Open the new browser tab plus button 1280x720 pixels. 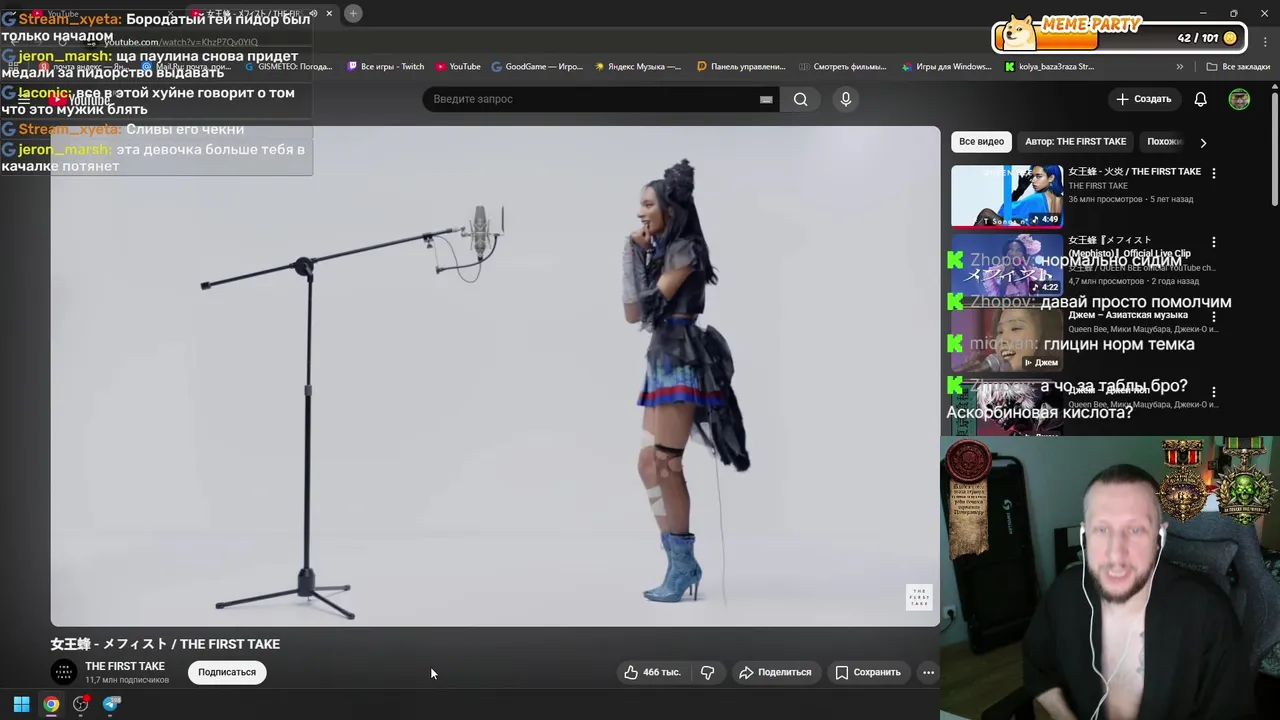tap(353, 13)
